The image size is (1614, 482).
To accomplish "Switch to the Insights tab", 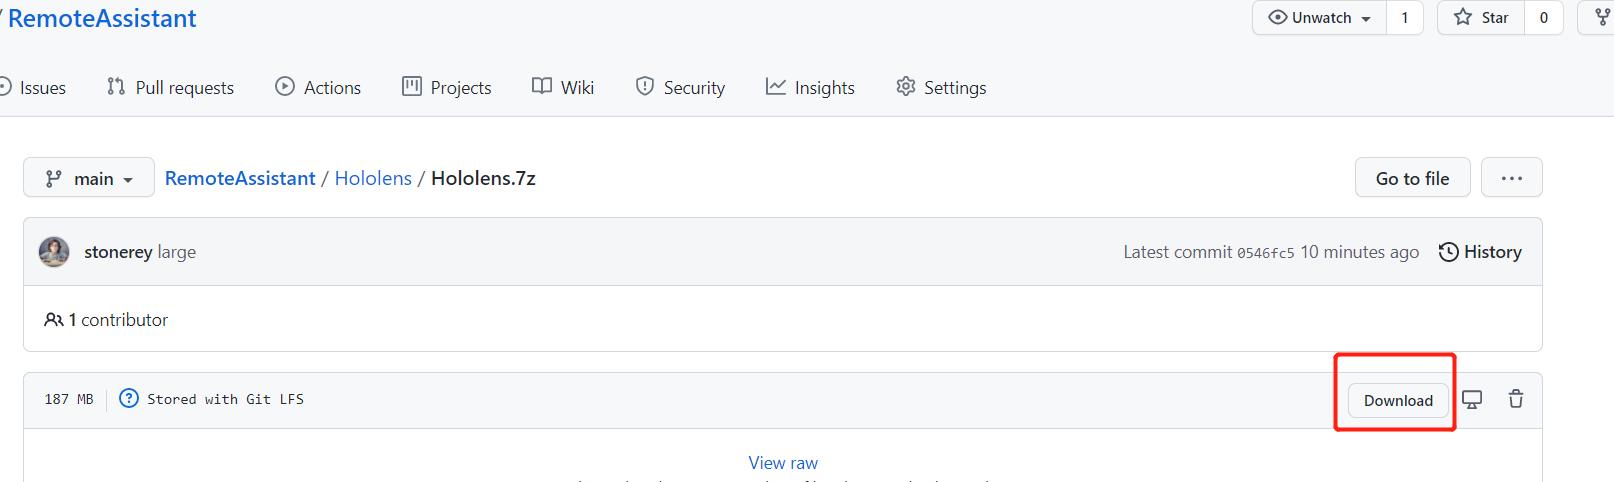I will pyautogui.click(x=810, y=88).
